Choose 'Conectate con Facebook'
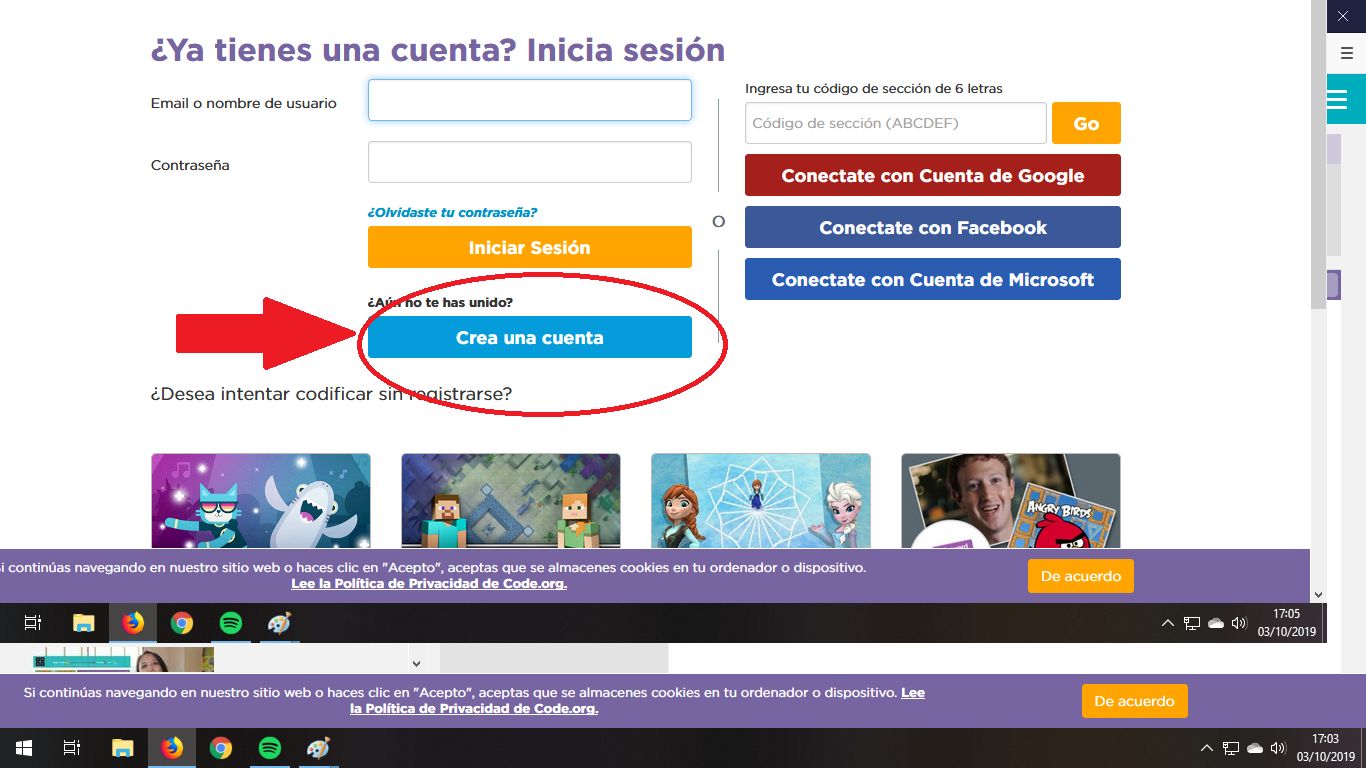The image size is (1366, 768). pyautogui.click(x=932, y=228)
